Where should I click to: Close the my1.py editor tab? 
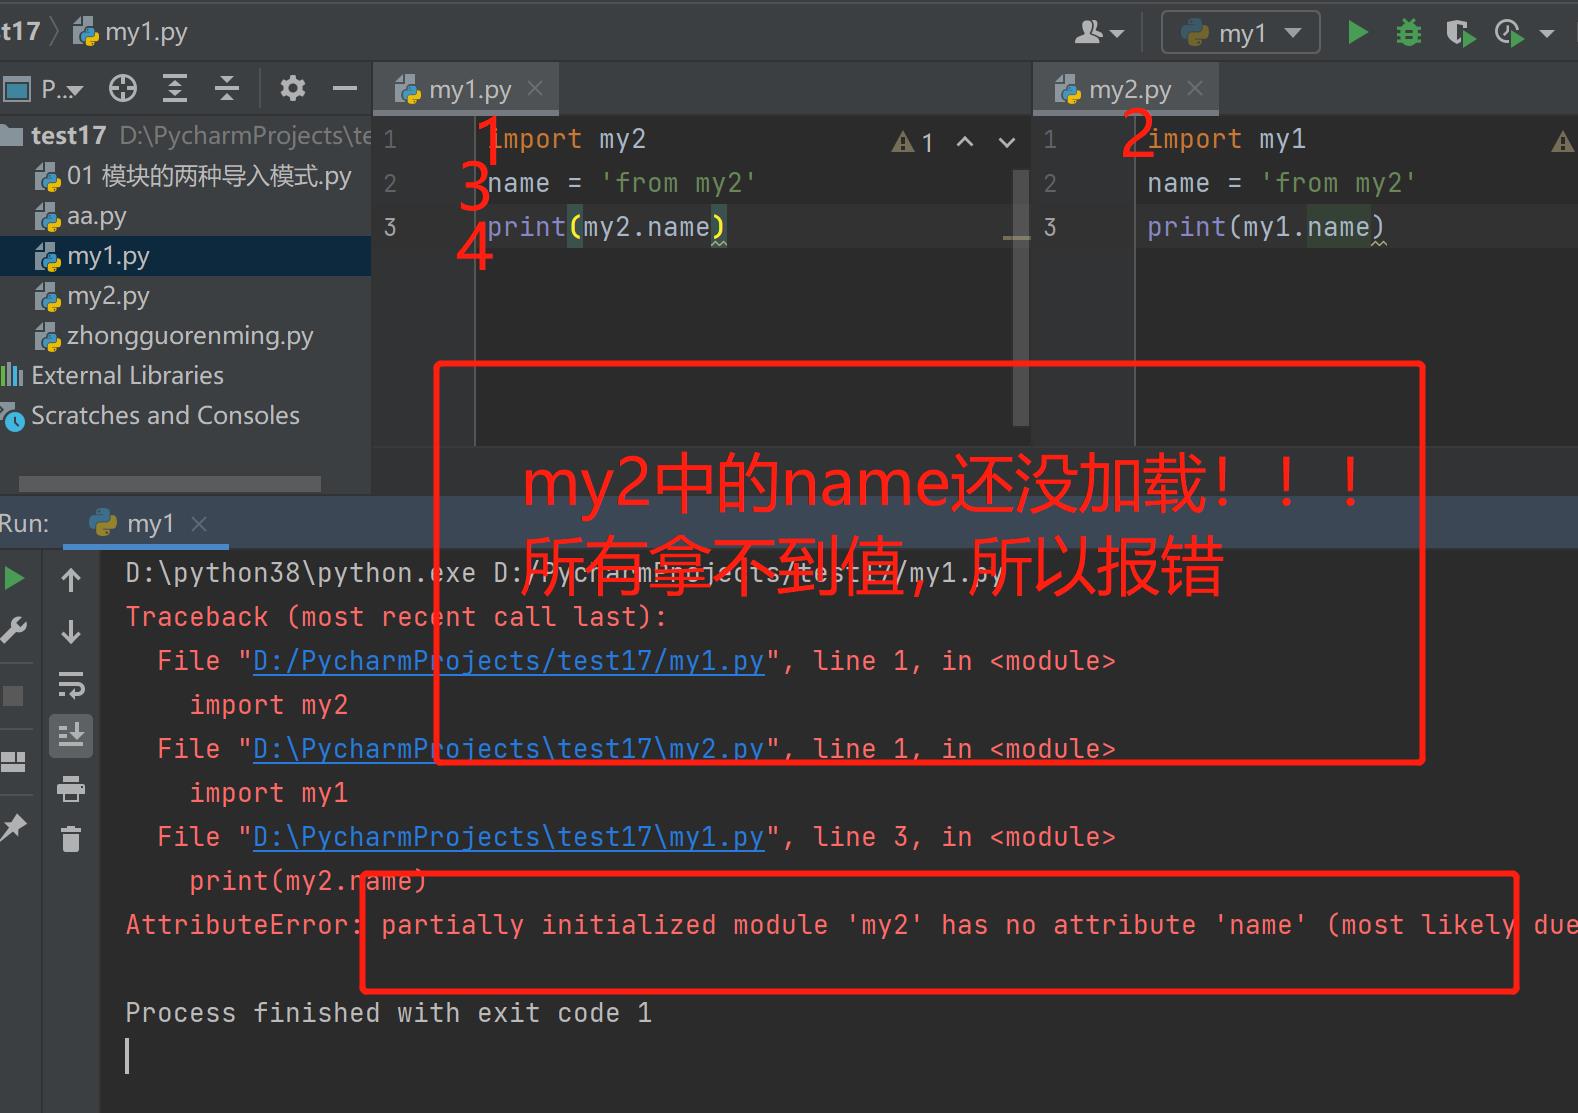pyautogui.click(x=535, y=88)
